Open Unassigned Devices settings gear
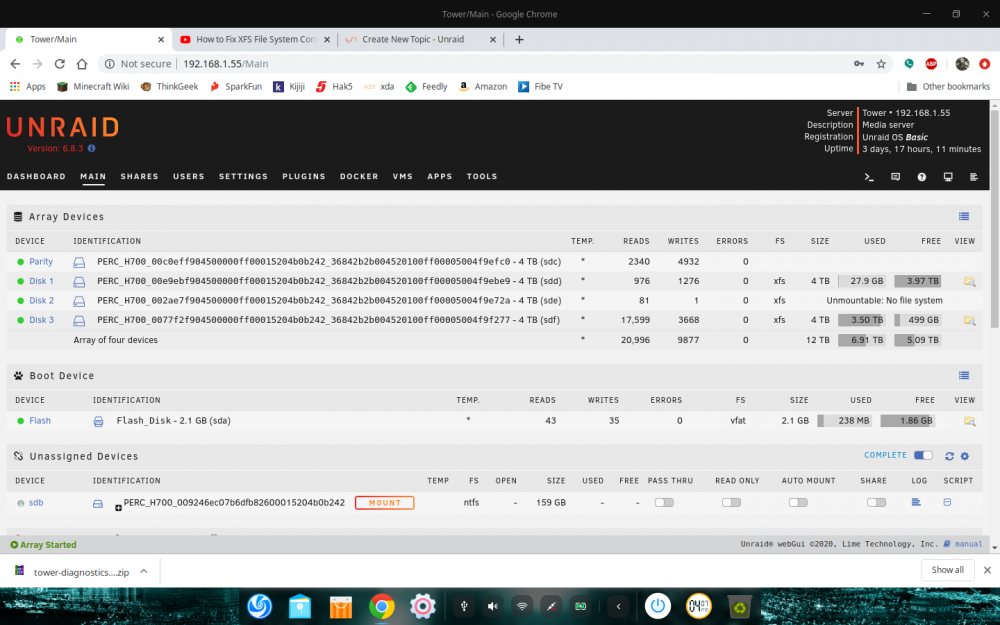The image size is (1000, 625). coord(964,456)
